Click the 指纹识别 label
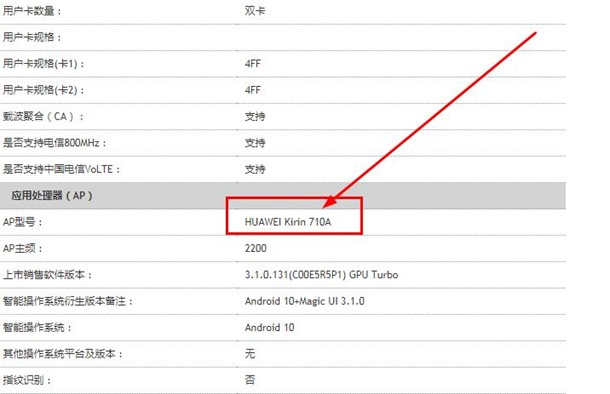610x394 pixels. coord(27,380)
